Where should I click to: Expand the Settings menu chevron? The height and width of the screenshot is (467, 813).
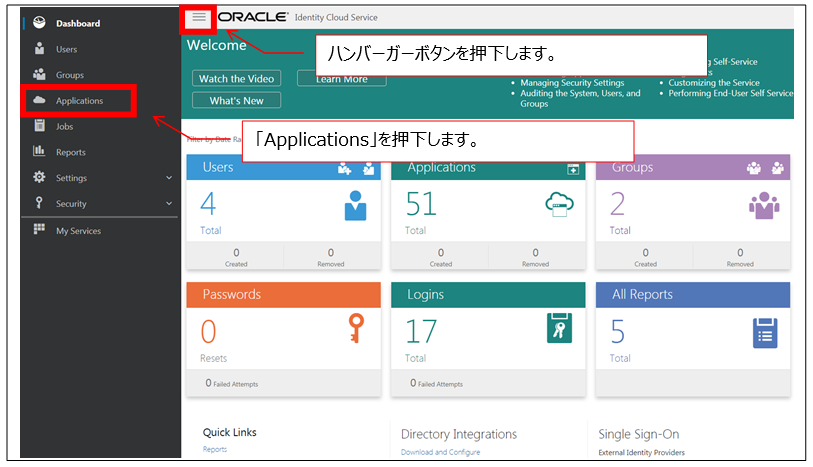click(169, 178)
